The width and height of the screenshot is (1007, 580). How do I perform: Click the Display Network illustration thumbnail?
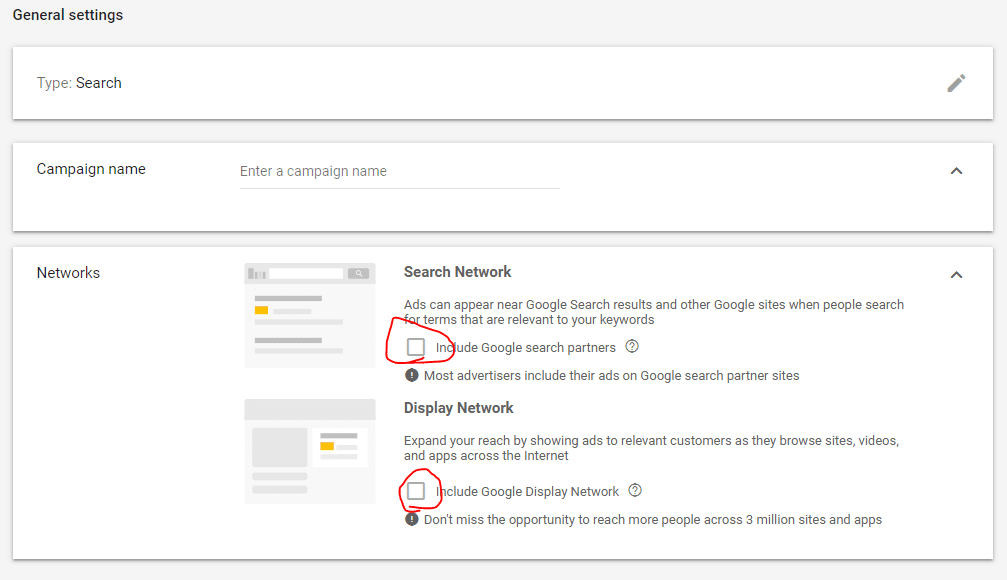(310, 451)
